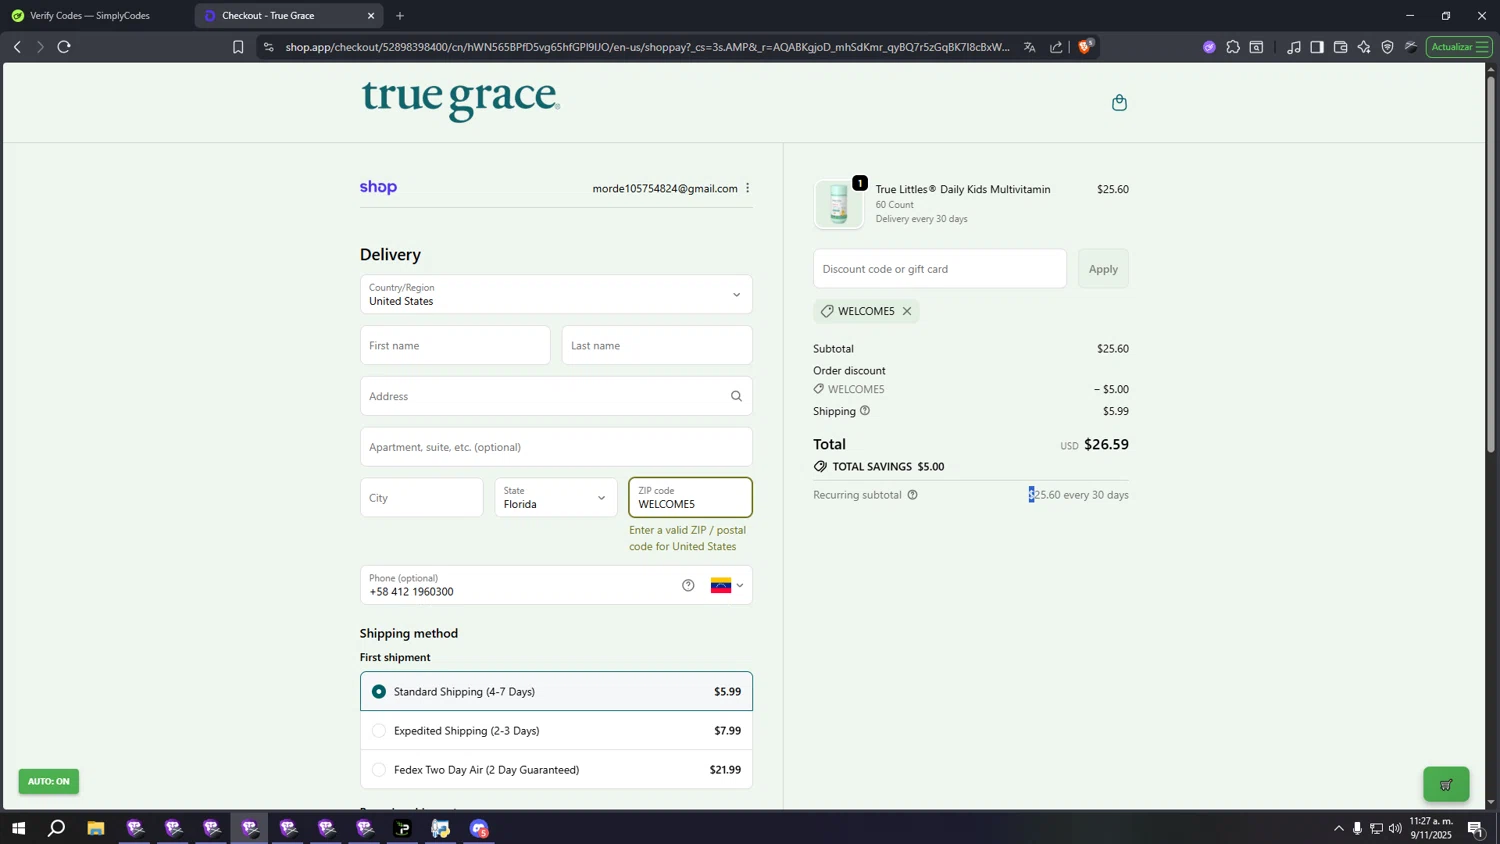
Task: Select Standard Shipping (4-7 Days) option
Action: point(556,691)
